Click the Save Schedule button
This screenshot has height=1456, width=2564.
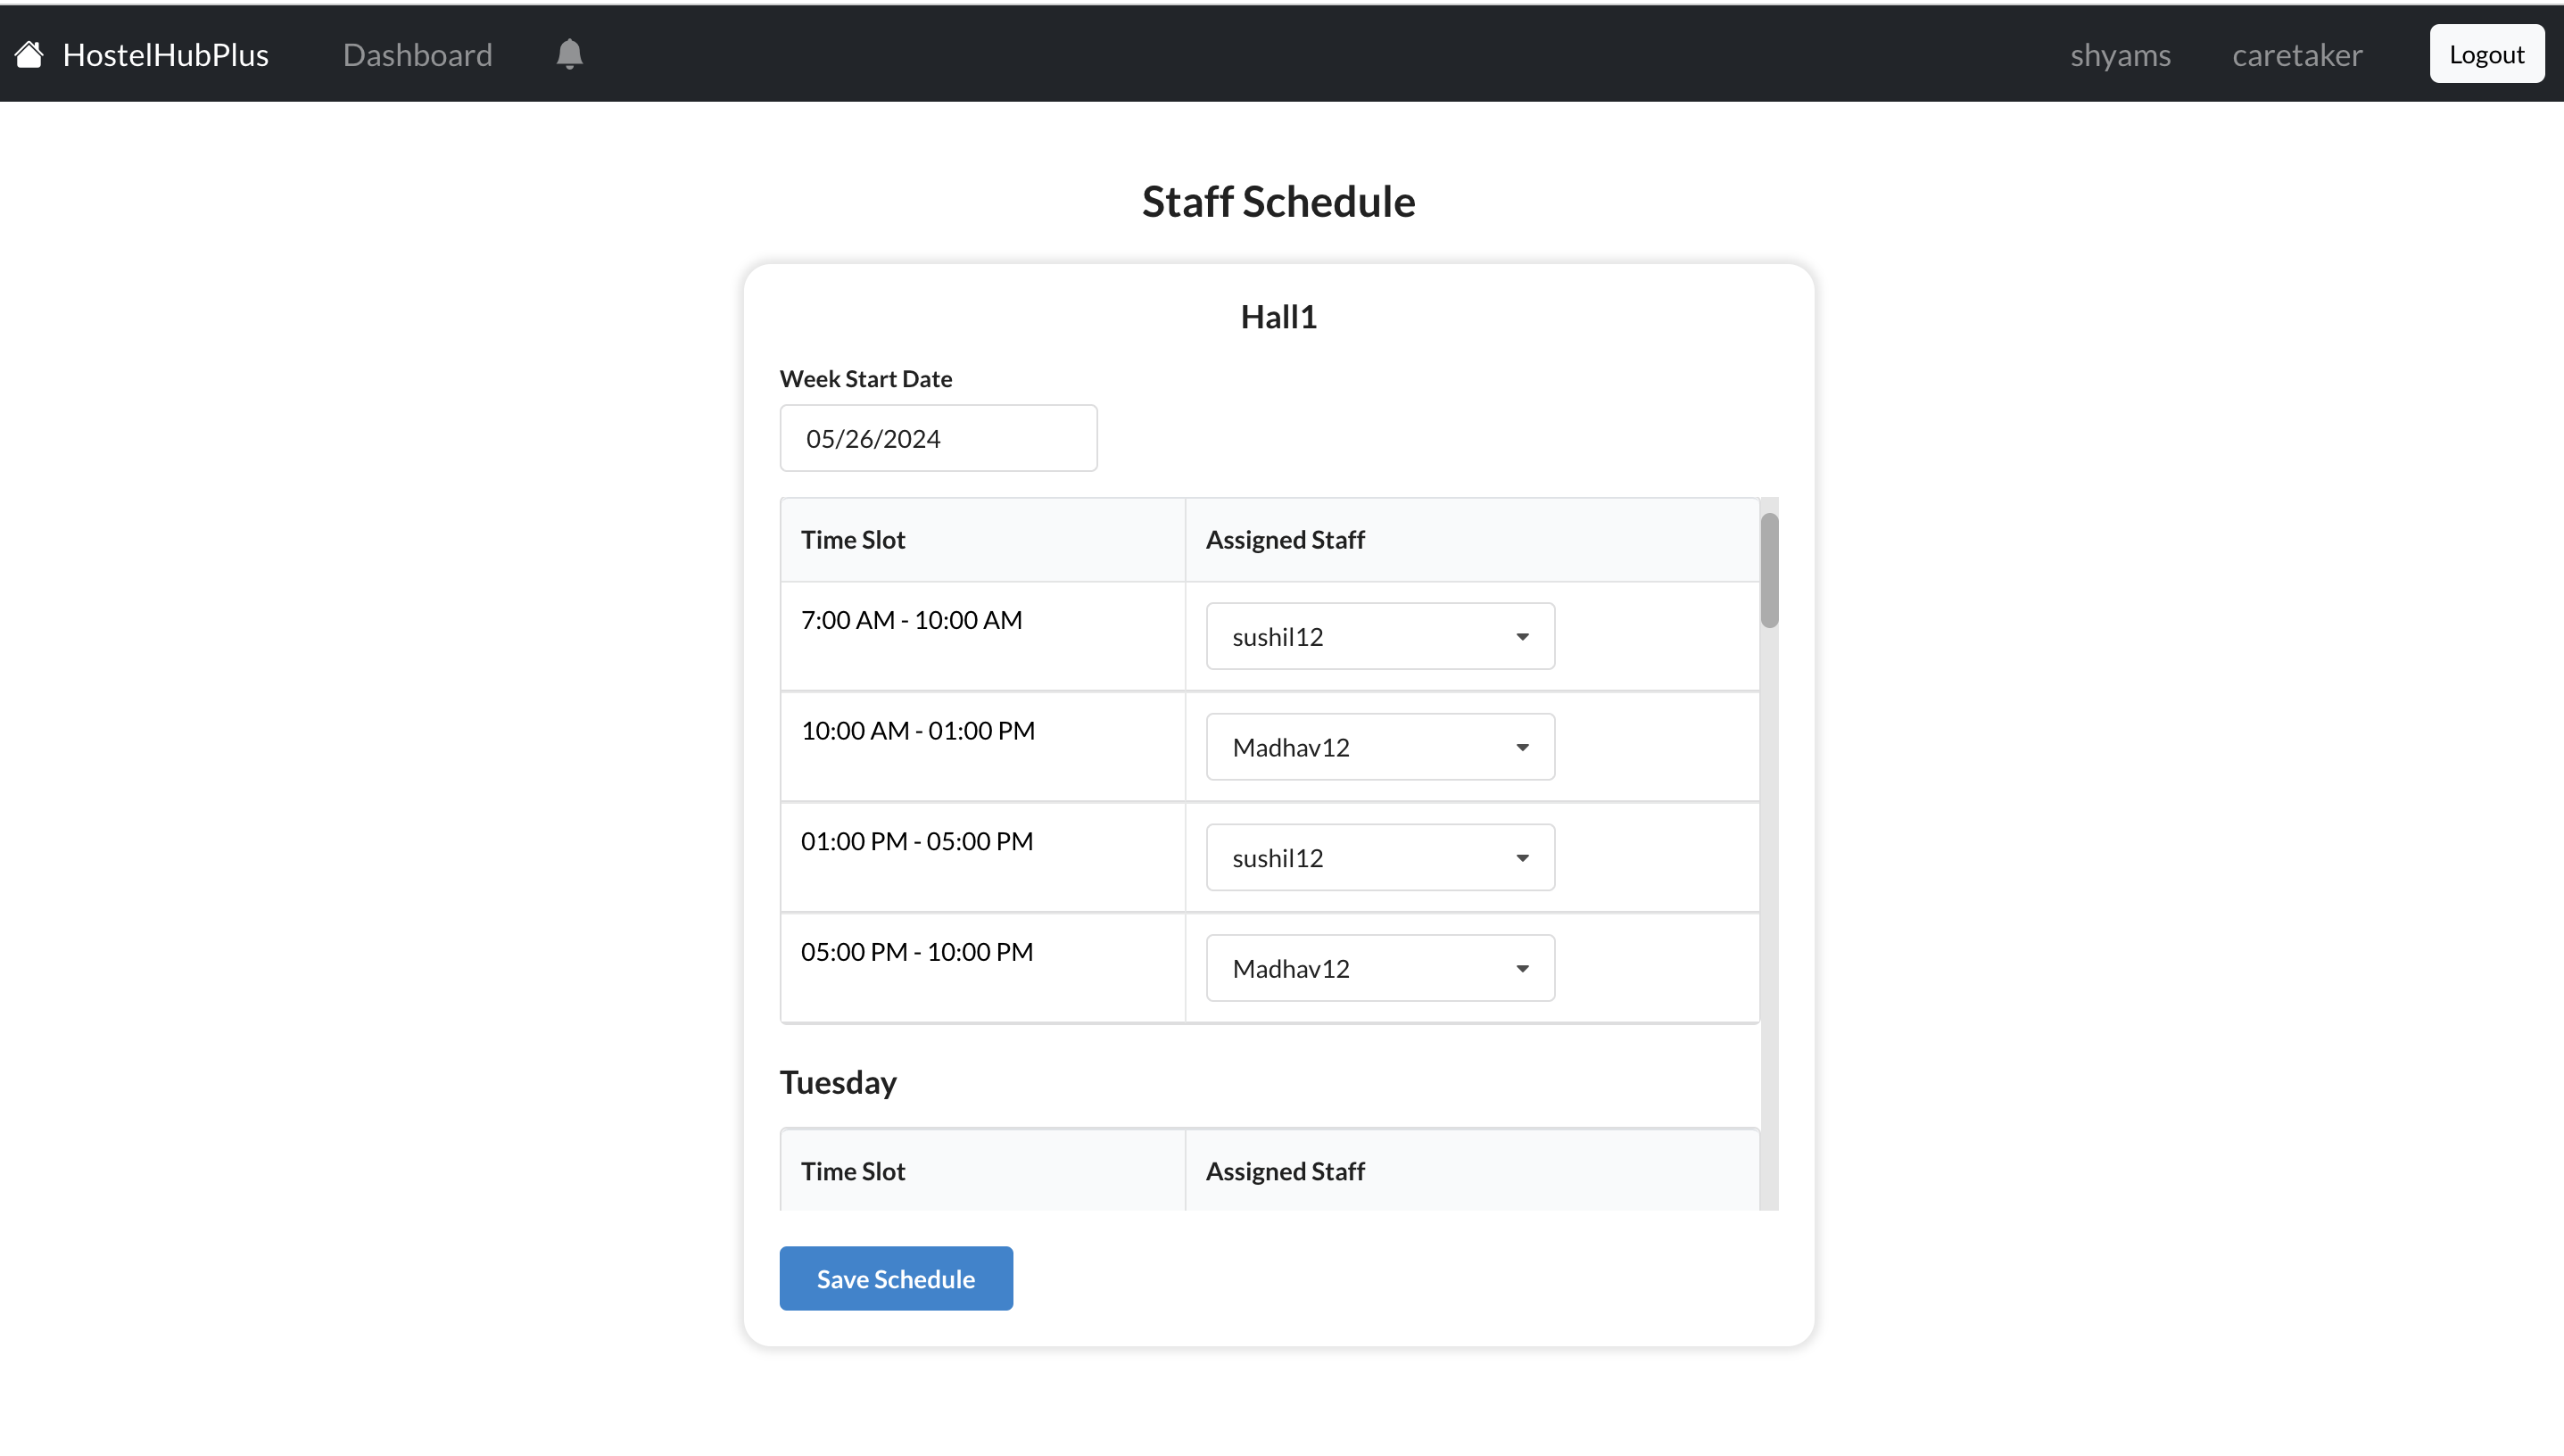click(895, 1278)
